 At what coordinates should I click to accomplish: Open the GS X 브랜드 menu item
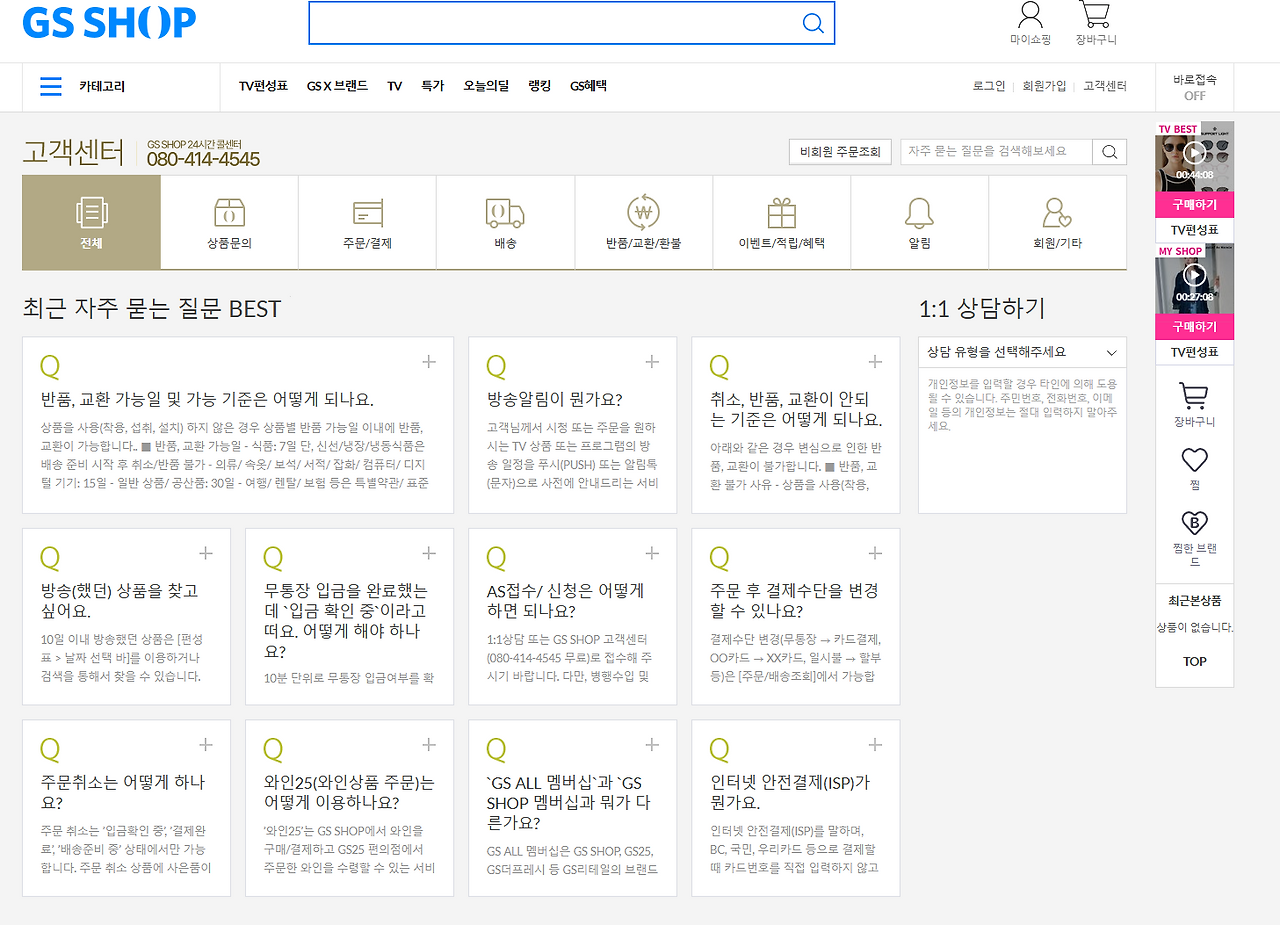click(337, 87)
